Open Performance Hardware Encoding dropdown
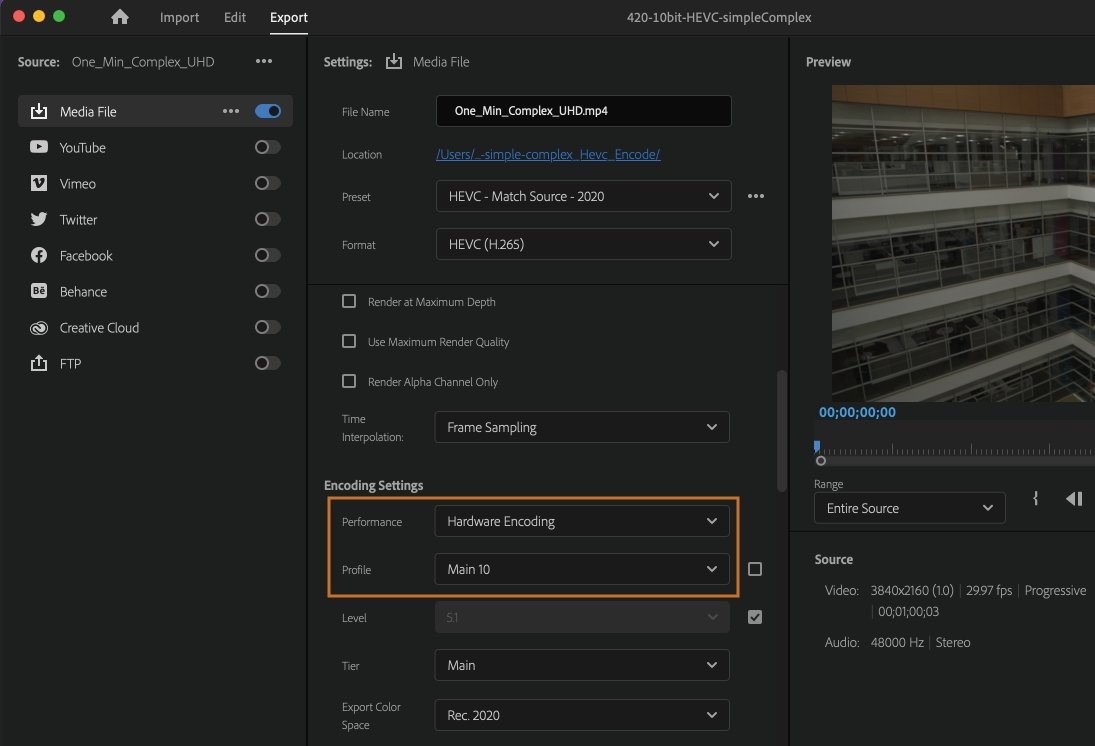The image size is (1095, 746). pos(582,521)
